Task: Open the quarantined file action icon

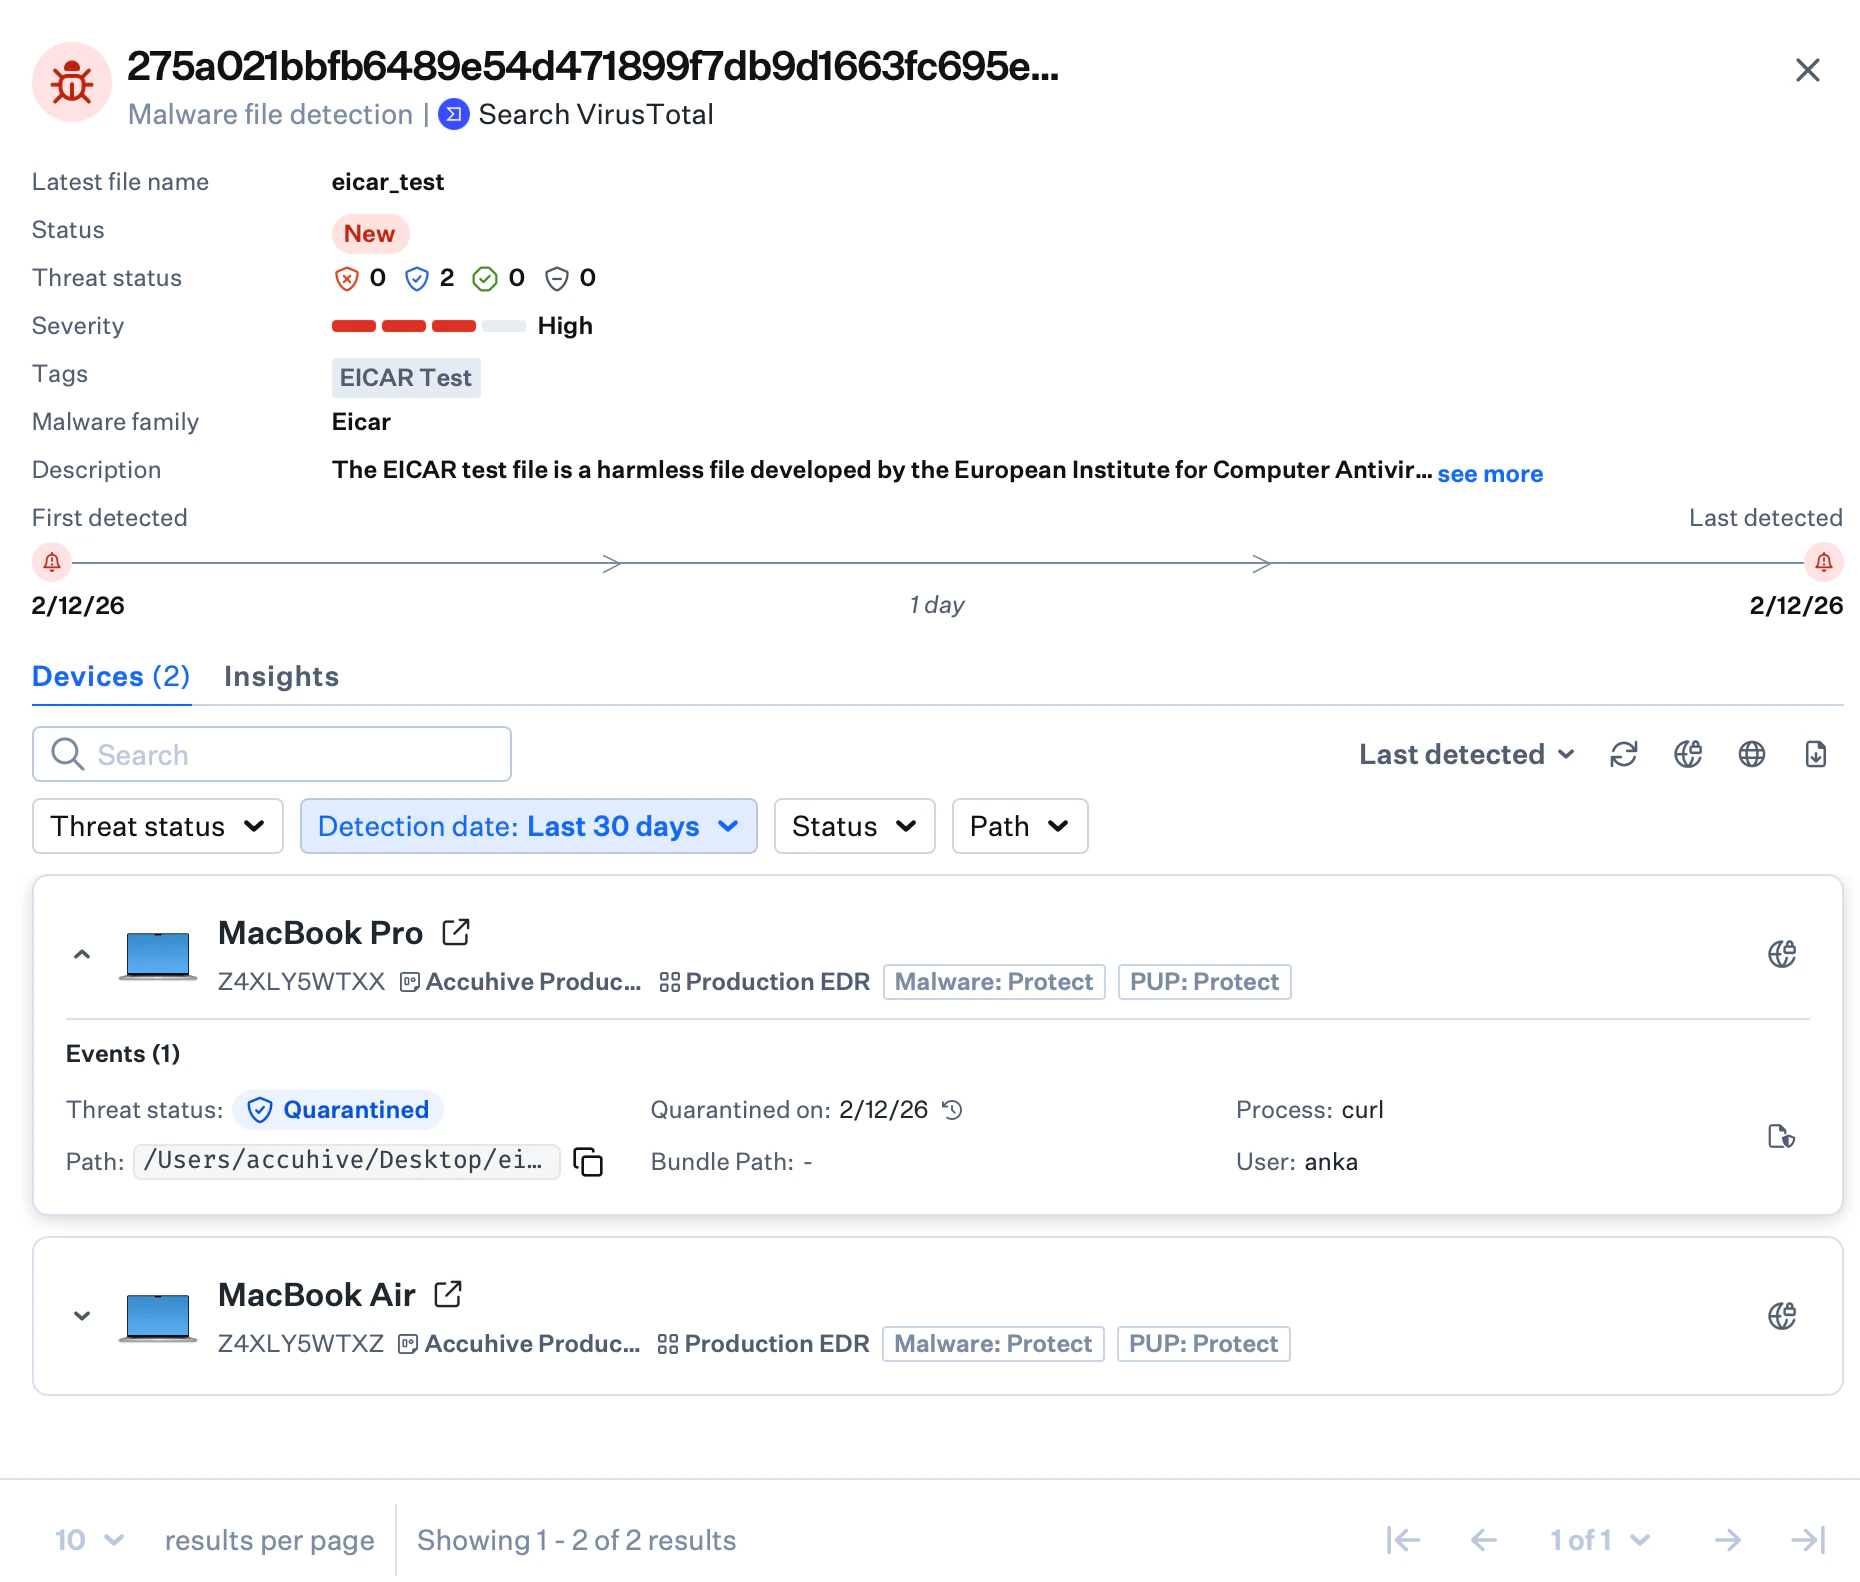Action: pyautogui.click(x=1781, y=1137)
